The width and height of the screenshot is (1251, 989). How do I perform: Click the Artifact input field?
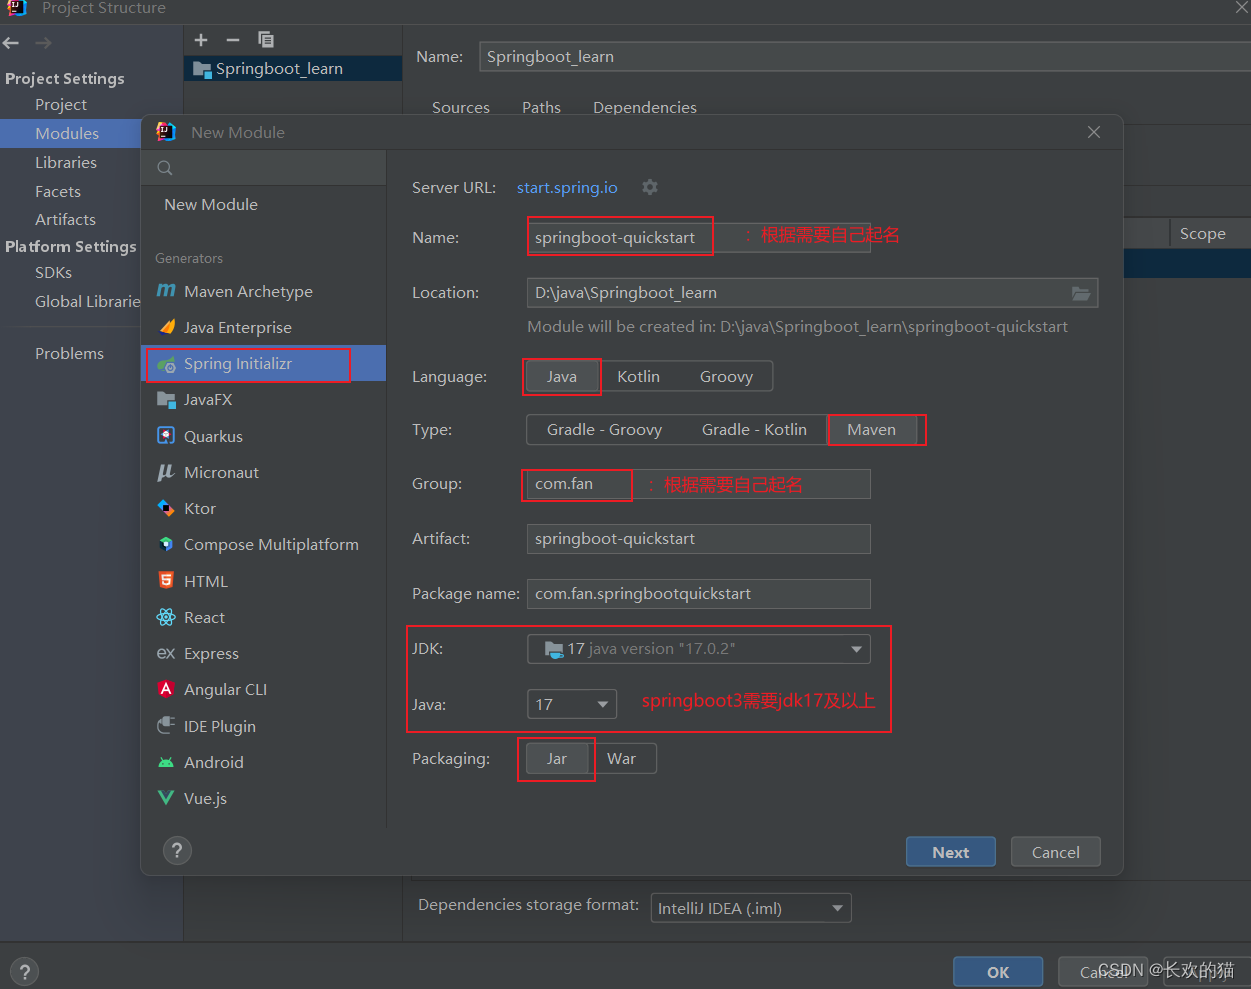(698, 539)
